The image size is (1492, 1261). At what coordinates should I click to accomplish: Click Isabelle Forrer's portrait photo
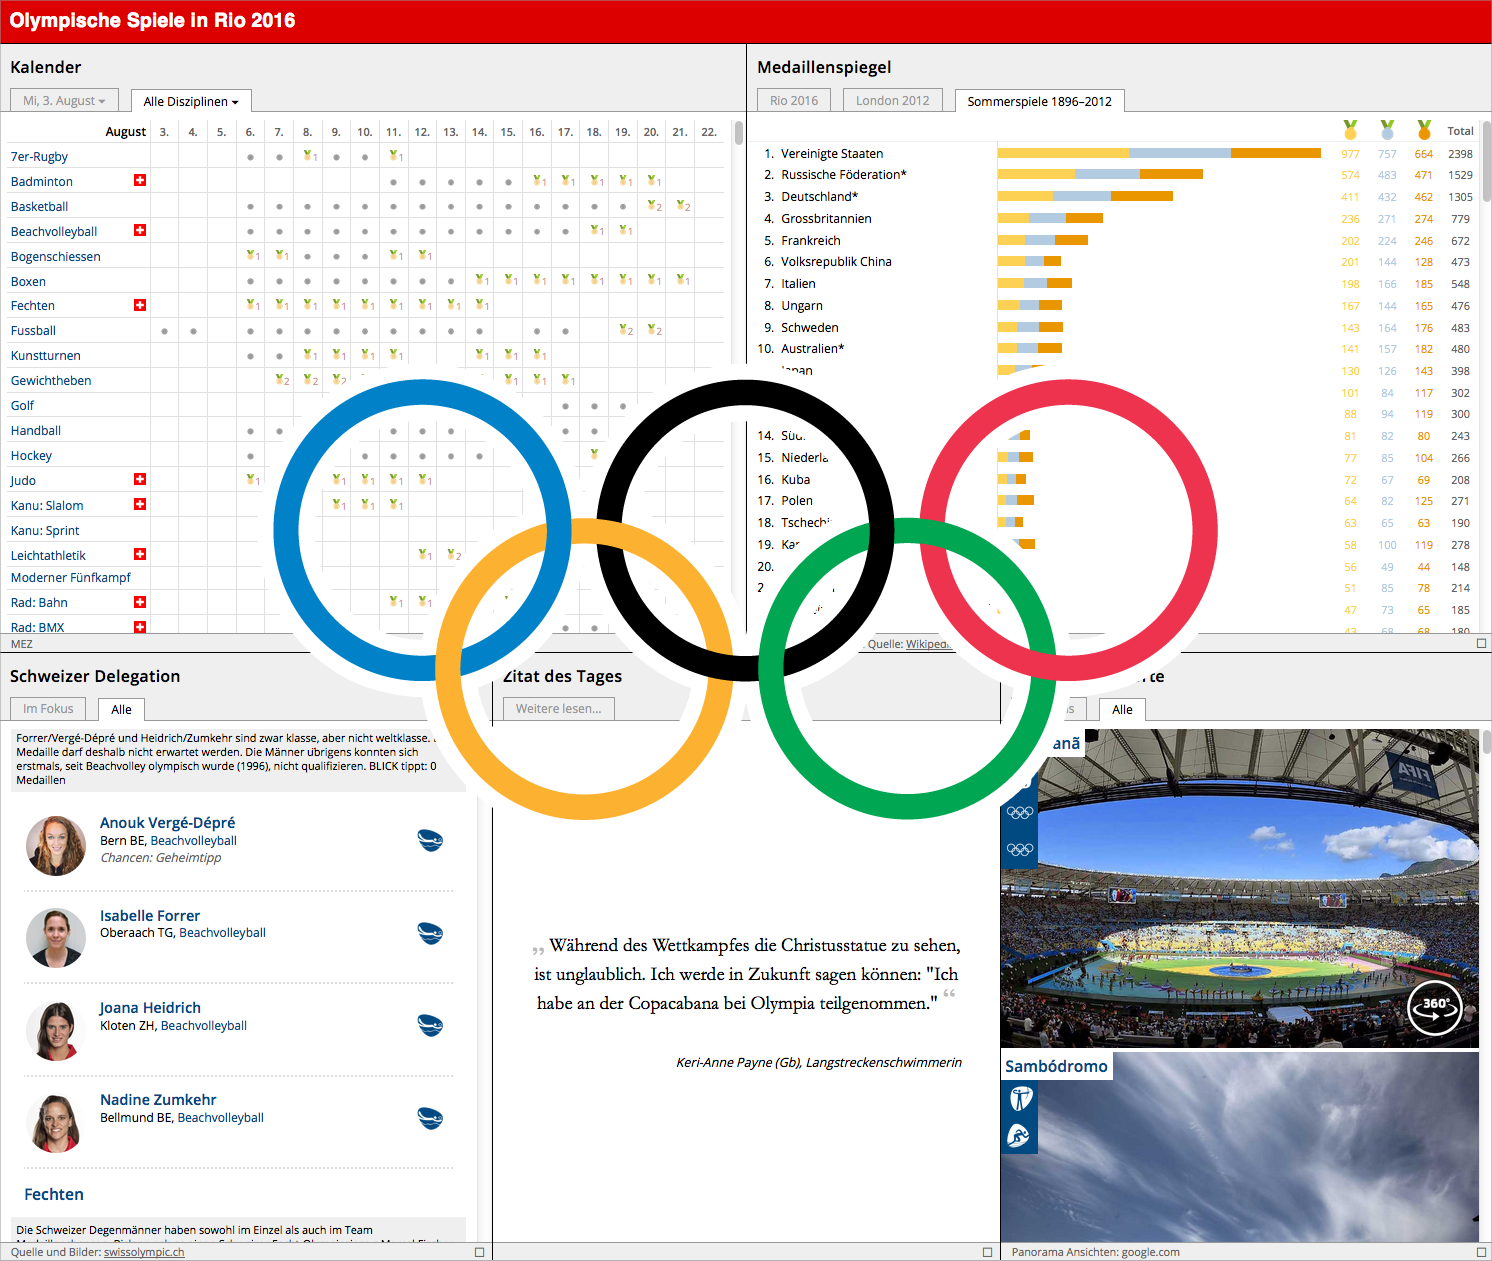(x=56, y=938)
